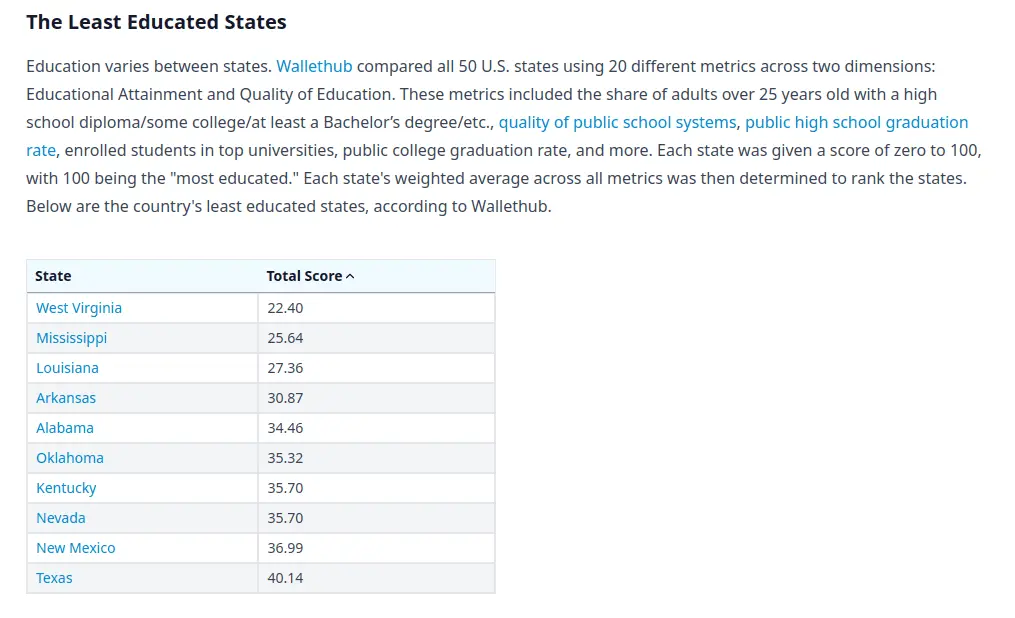Click the Total Score sort arrow icon

[350, 277]
